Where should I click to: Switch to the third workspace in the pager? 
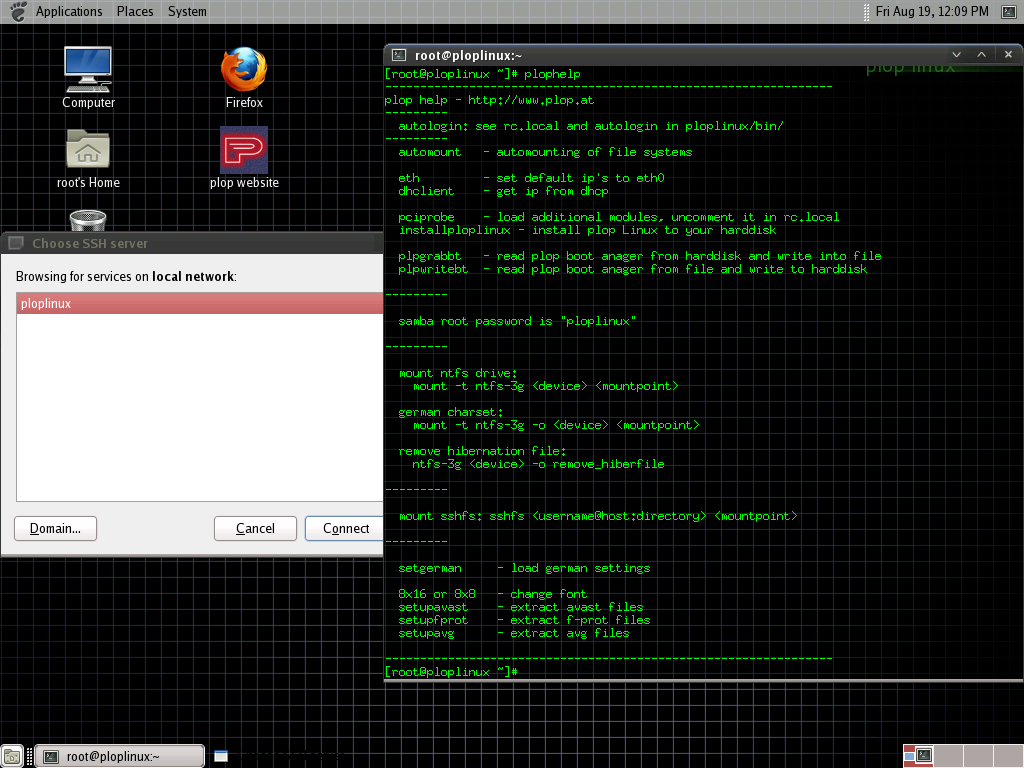pyautogui.click(x=979, y=756)
